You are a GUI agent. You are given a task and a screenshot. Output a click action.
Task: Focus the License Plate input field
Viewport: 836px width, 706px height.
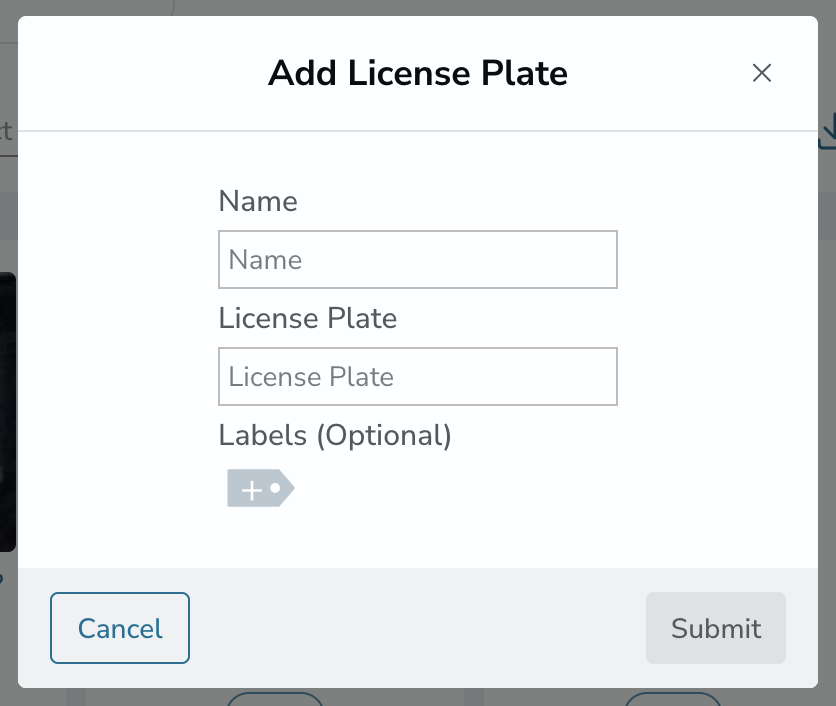point(417,376)
